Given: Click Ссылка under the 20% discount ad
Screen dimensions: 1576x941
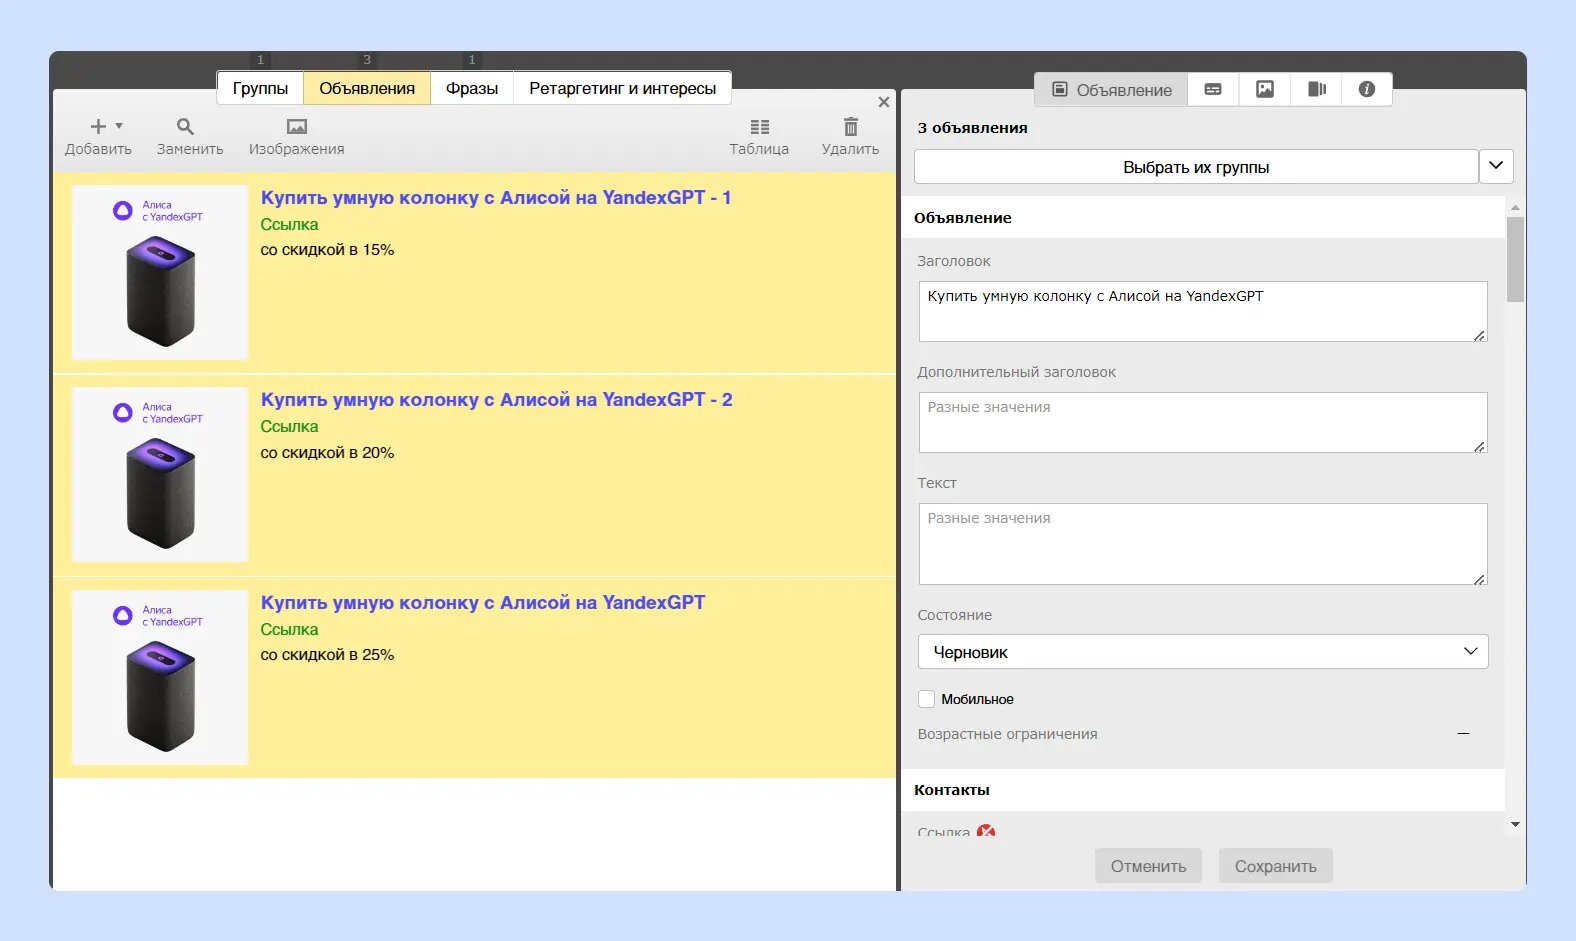Looking at the screenshot, I should pyautogui.click(x=289, y=426).
